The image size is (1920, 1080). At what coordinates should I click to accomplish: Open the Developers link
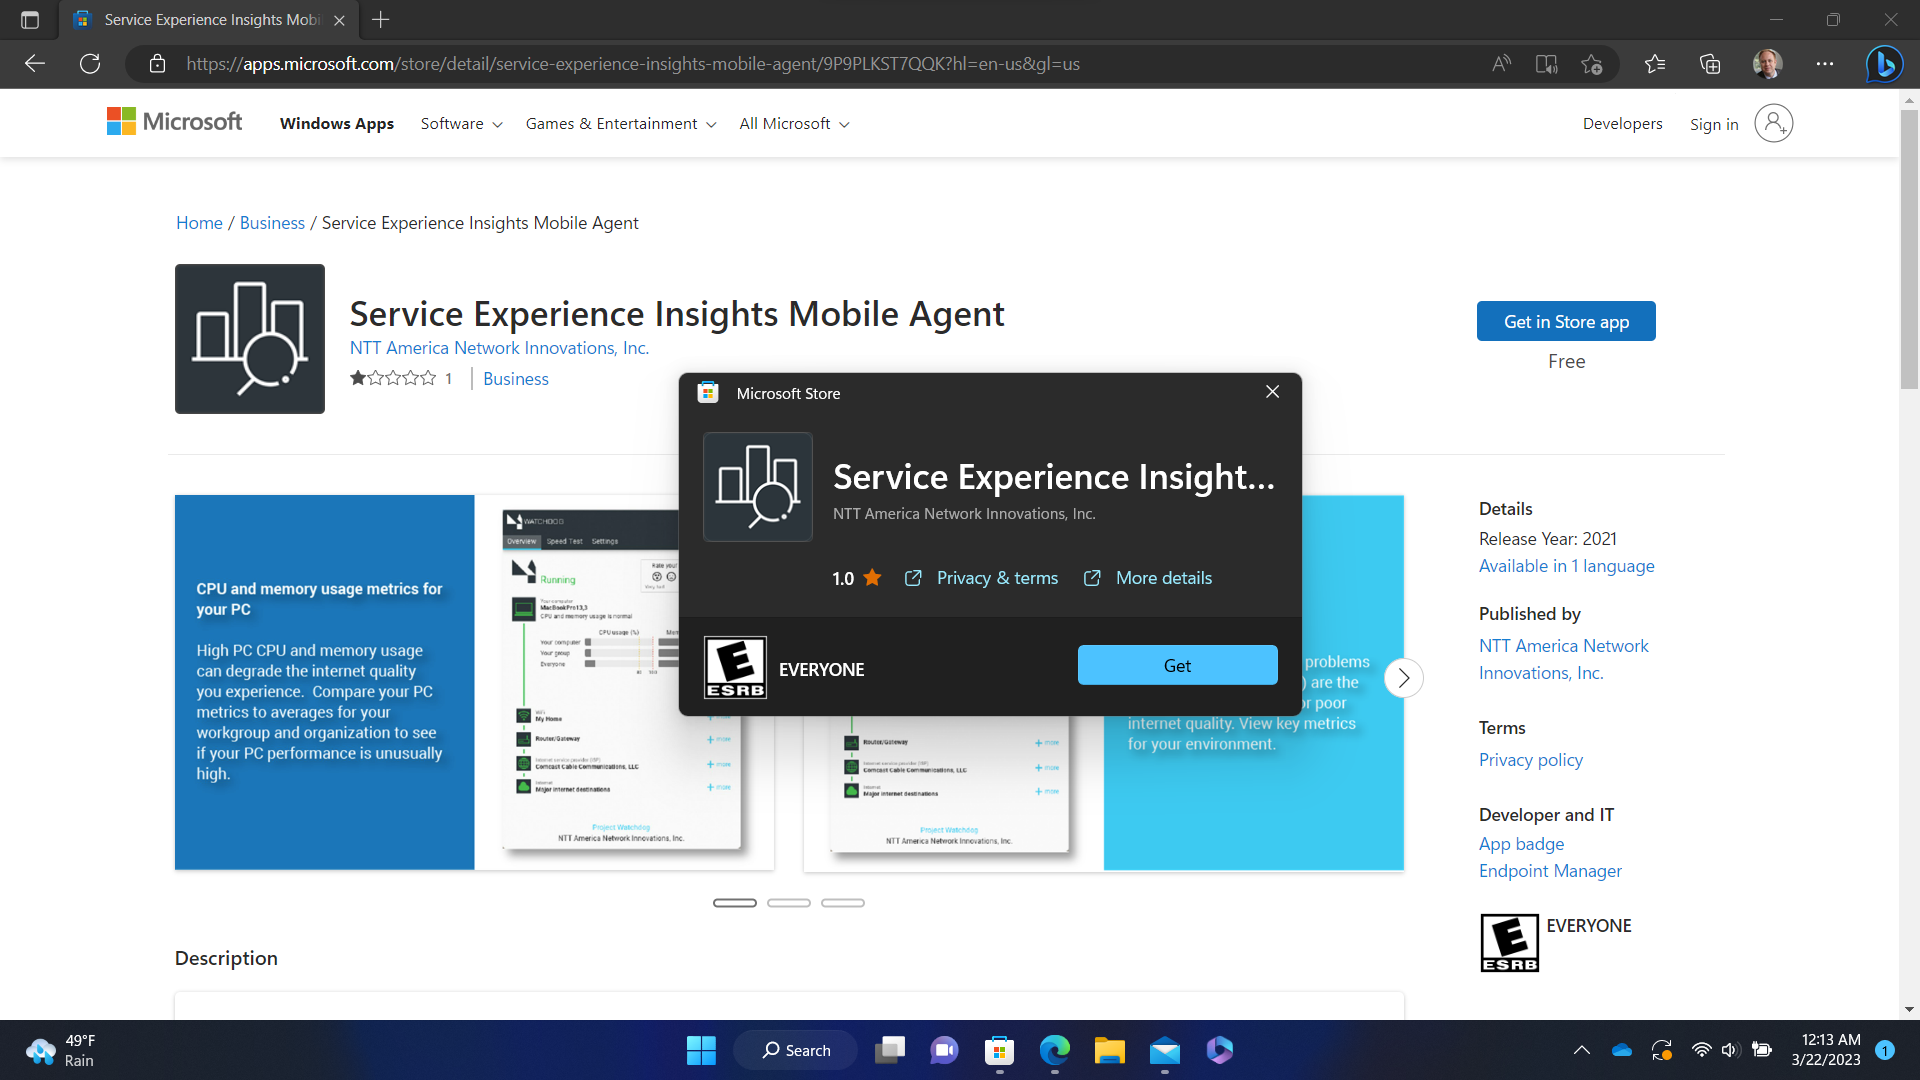[x=1622, y=124]
